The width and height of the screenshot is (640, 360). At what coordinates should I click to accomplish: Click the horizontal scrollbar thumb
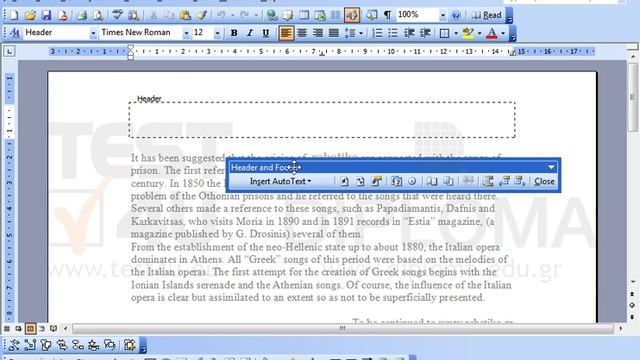(342, 328)
